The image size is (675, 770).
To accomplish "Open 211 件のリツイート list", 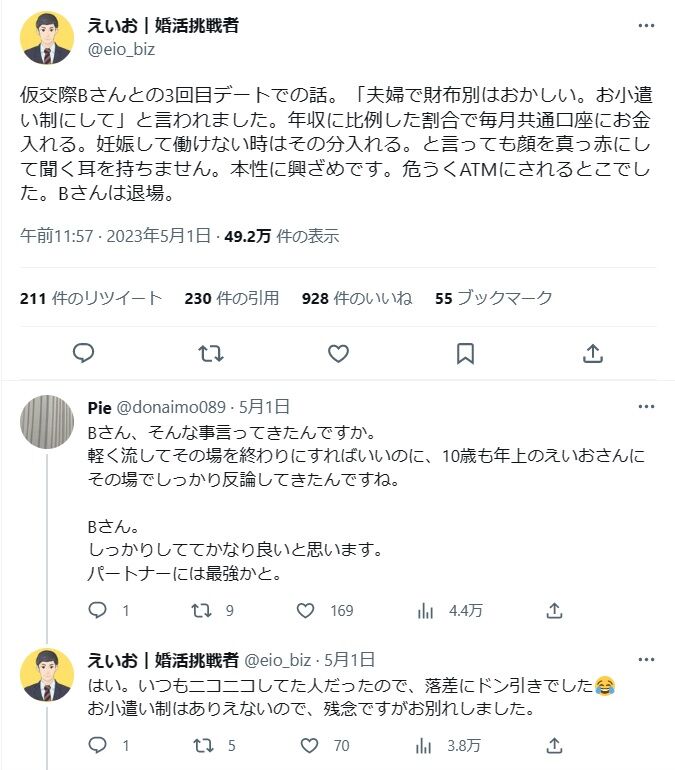I will [91, 298].
